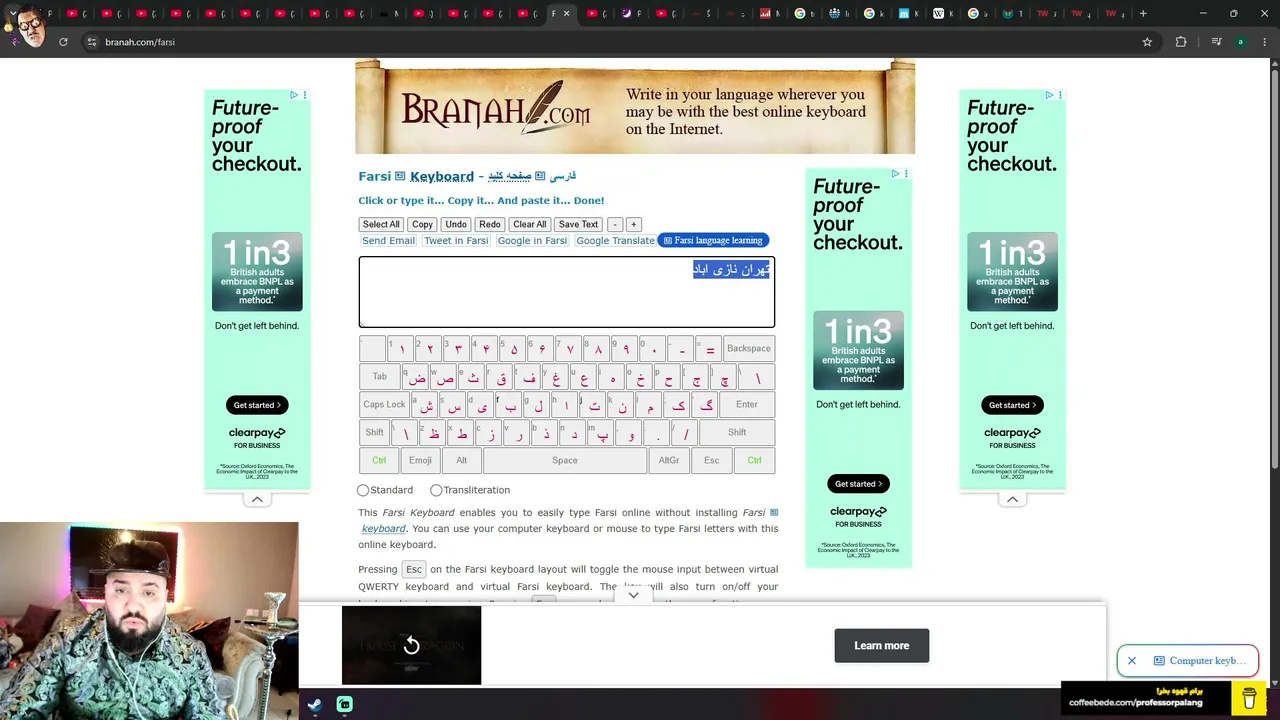
Task: Select the Standard layout radio button
Action: coord(363,490)
